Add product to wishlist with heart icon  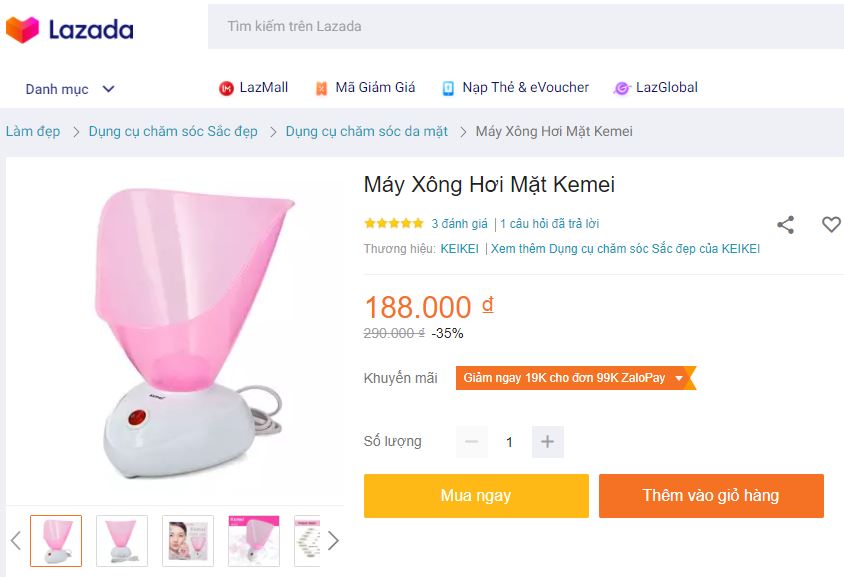point(831,224)
